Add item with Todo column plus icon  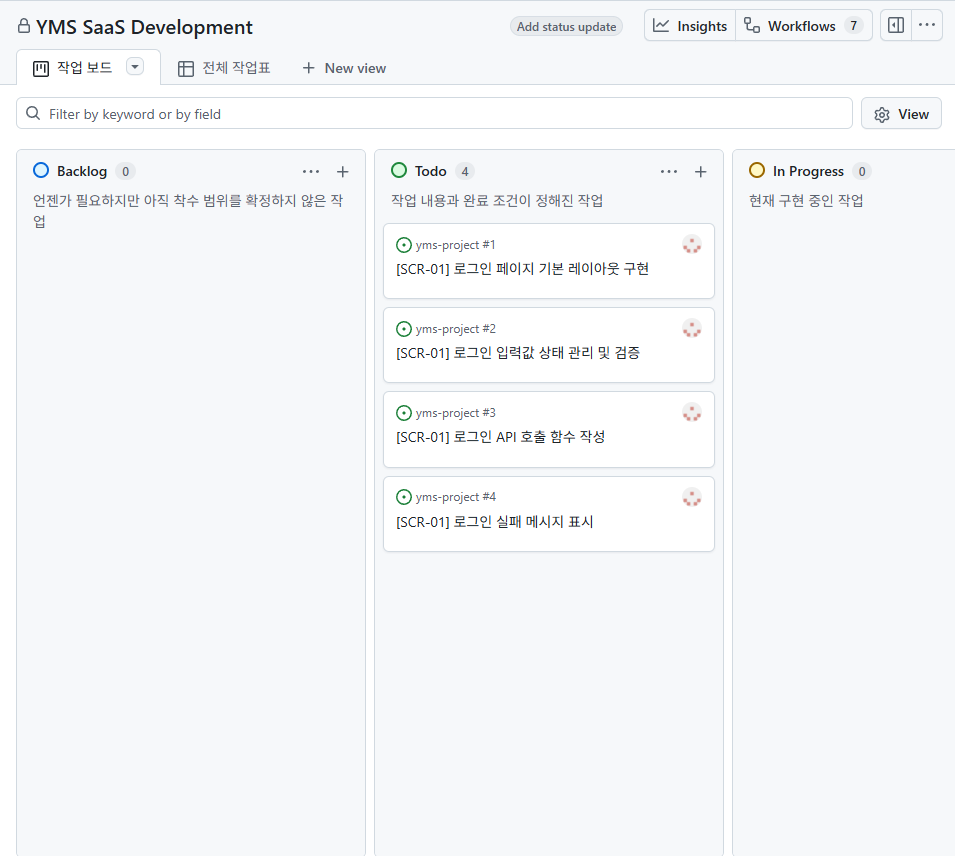[700, 172]
